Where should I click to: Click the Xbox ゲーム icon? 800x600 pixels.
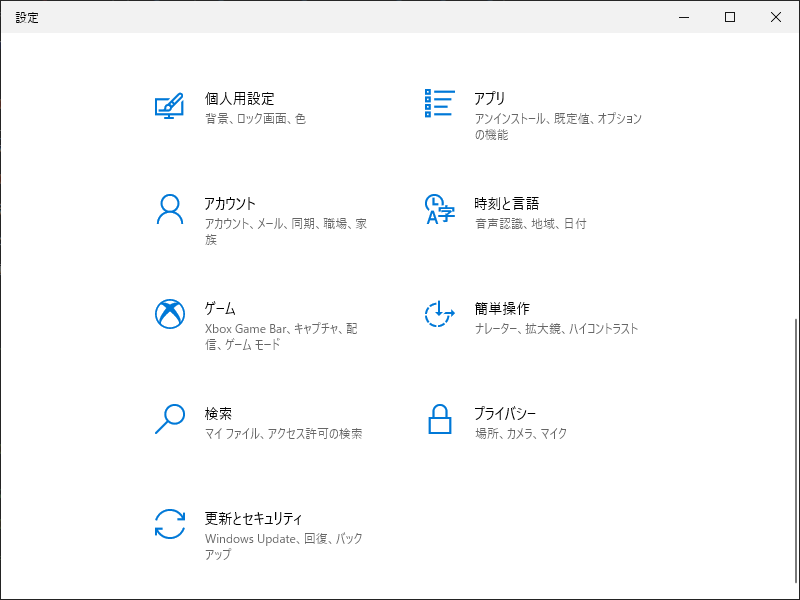click(x=170, y=314)
